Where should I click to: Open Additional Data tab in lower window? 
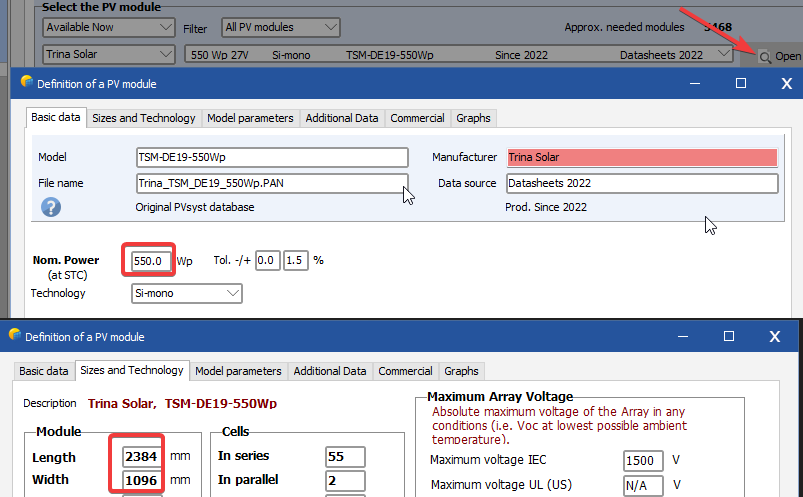point(330,371)
